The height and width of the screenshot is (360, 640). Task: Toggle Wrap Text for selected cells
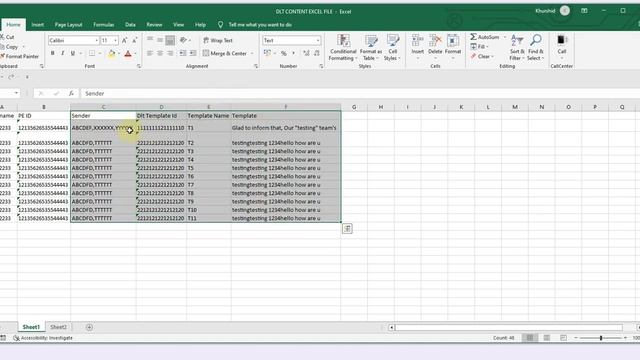[218, 40]
